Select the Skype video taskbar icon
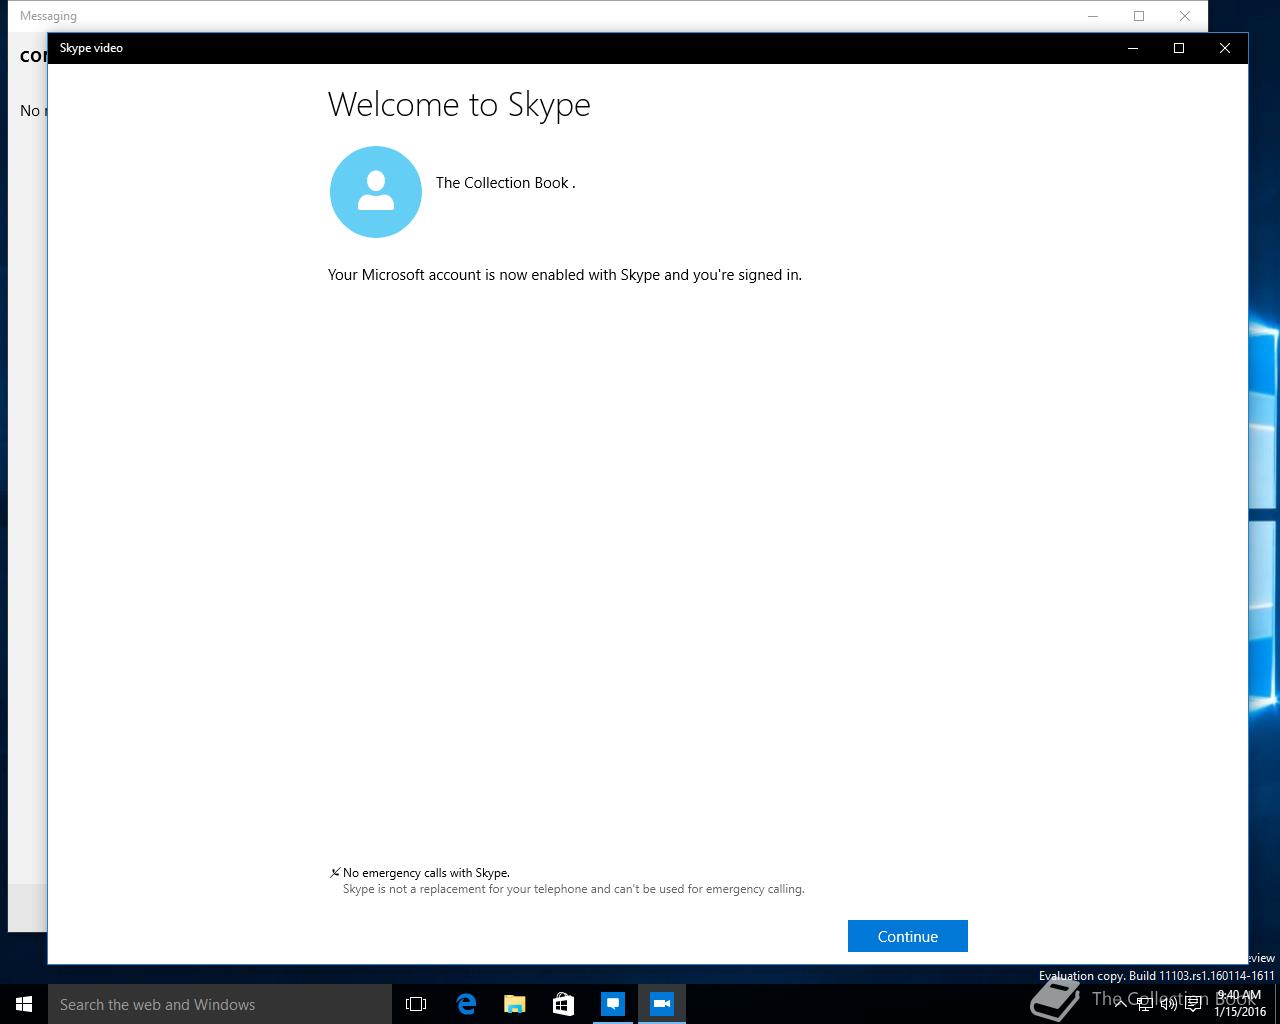This screenshot has width=1280, height=1024. 662,1004
